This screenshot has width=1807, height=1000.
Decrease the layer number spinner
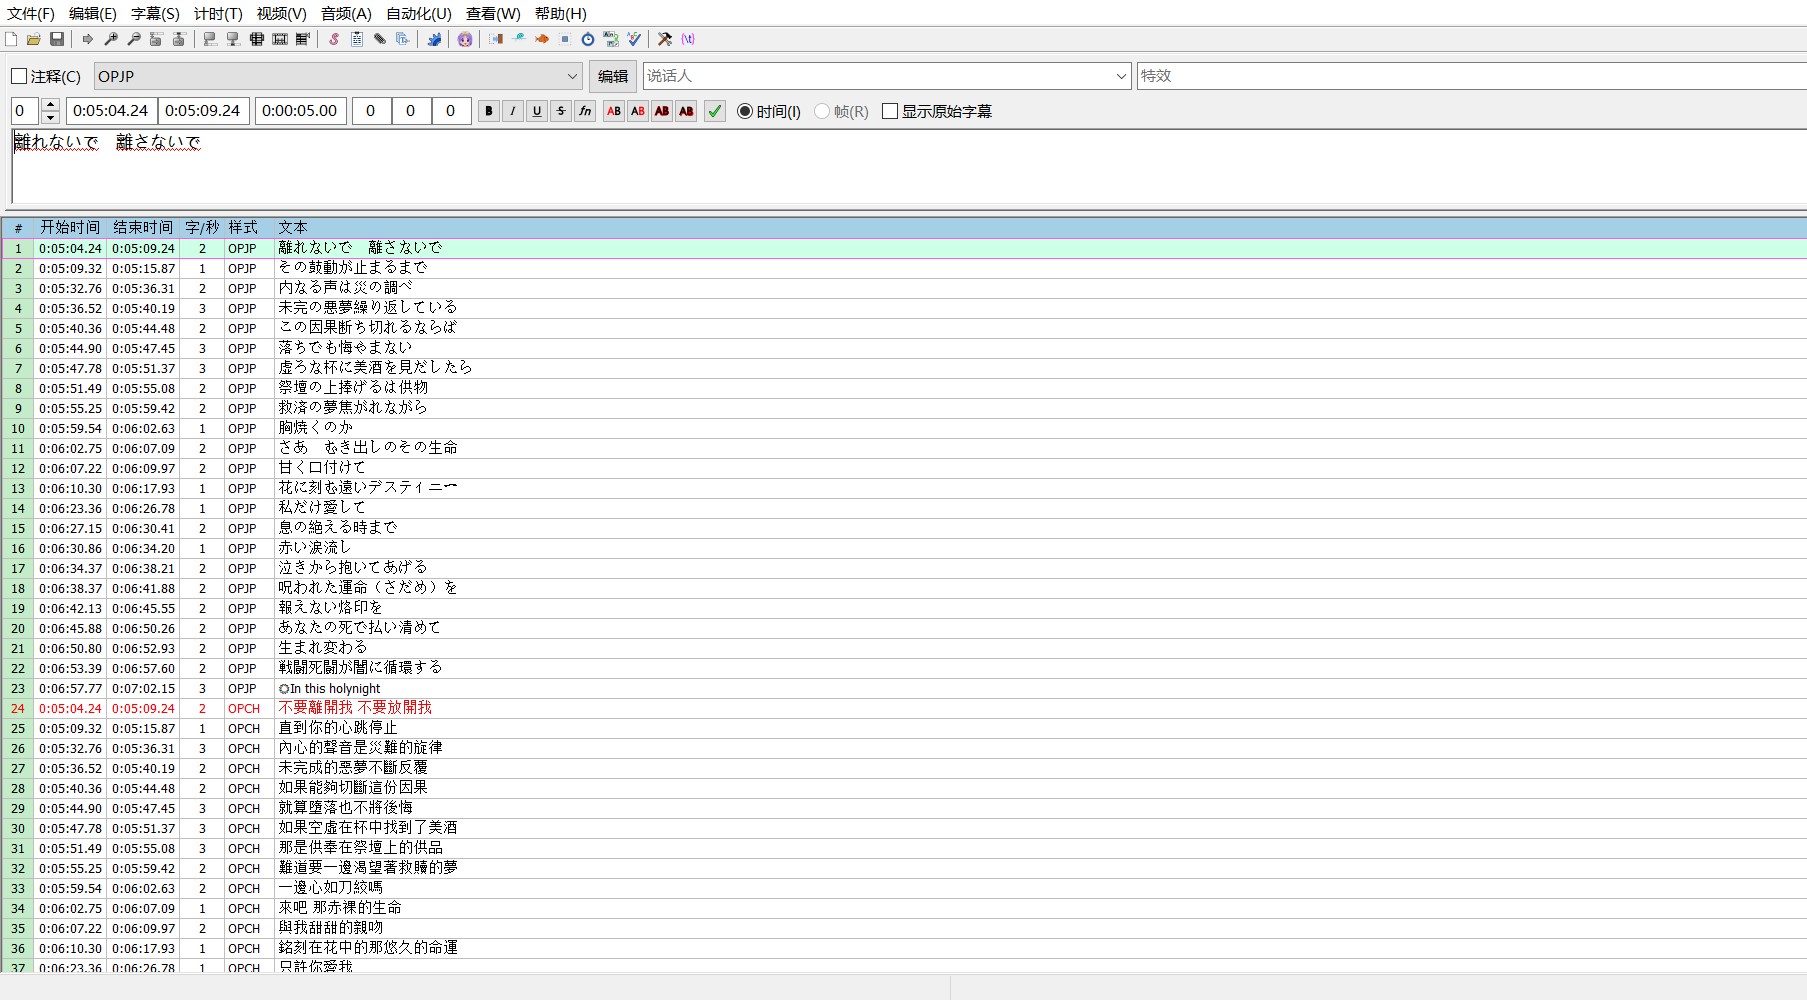tap(51, 118)
